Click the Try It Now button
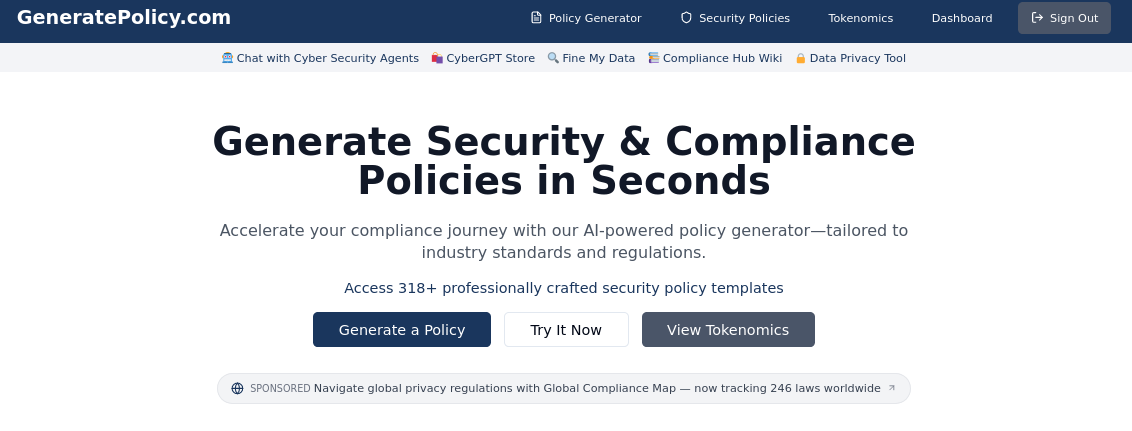Image resolution: width=1132 pixels, height=431 pixels. coord(566,330)
